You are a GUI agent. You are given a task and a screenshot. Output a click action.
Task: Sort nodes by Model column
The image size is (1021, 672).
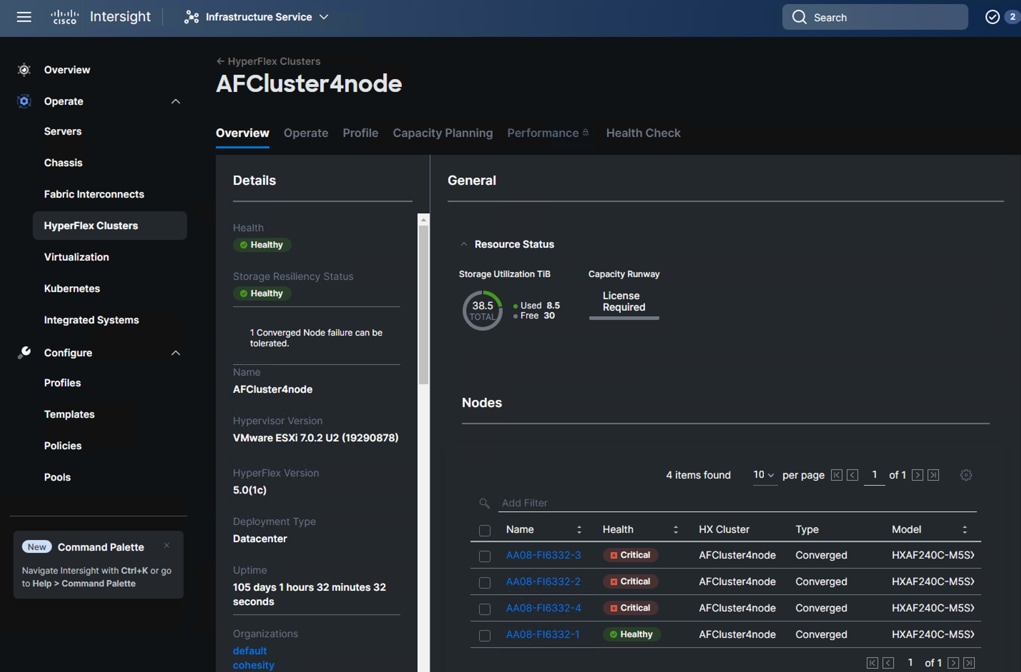[964, 529]
